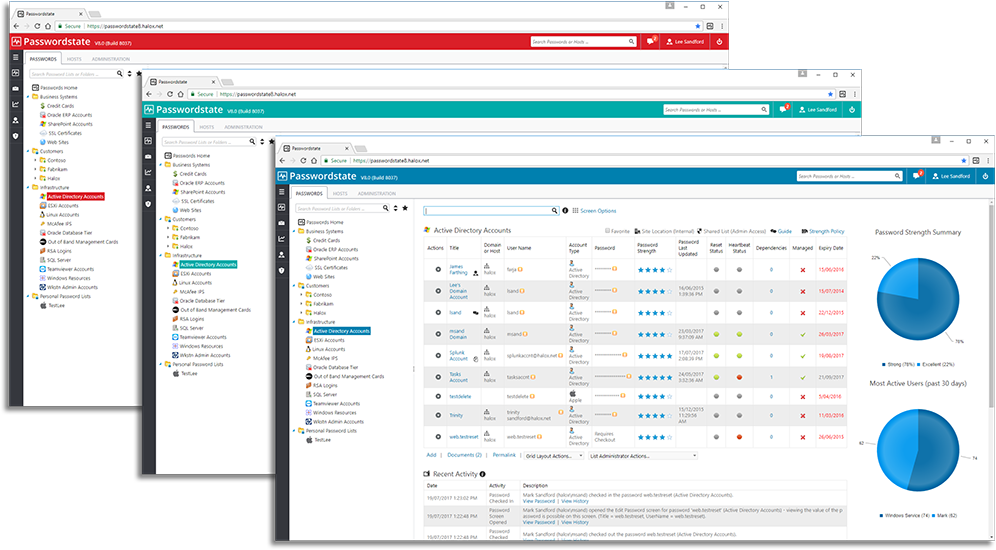Open Grid Layout Actions dropdown

pos(554,456)
